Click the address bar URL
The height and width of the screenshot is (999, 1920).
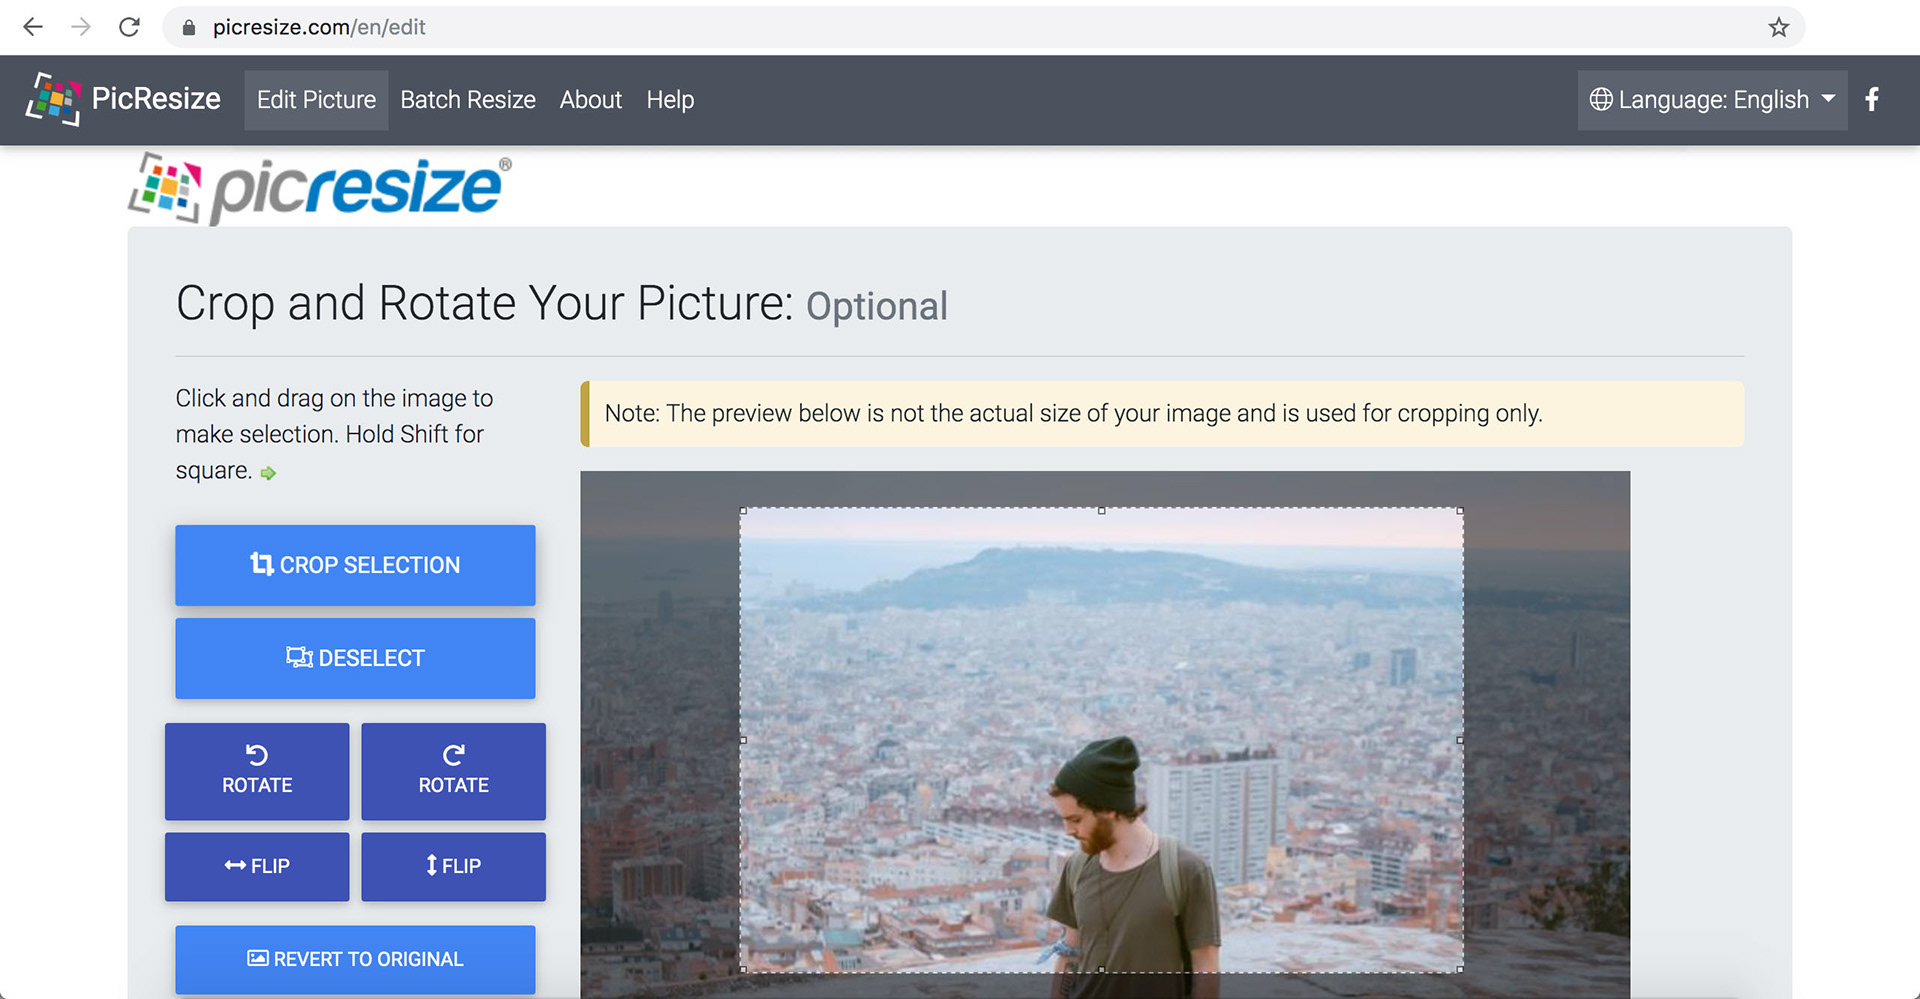319,27
